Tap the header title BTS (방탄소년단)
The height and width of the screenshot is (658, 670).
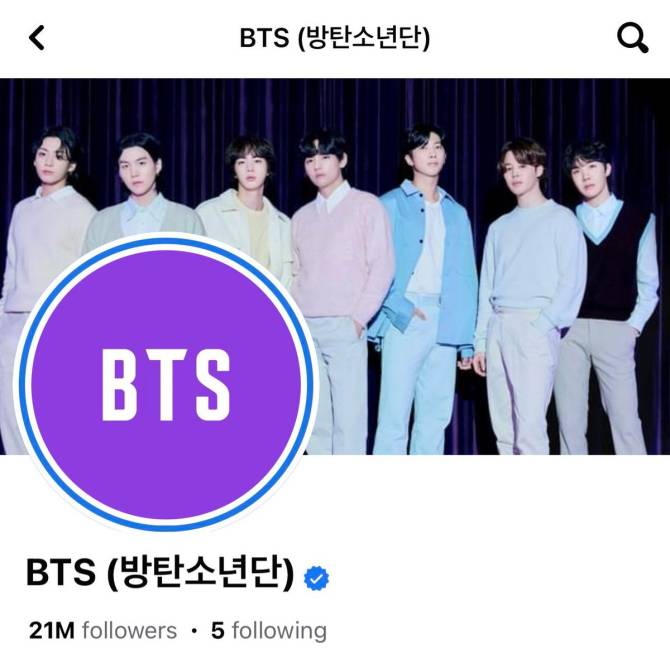[x=335, y=38]
